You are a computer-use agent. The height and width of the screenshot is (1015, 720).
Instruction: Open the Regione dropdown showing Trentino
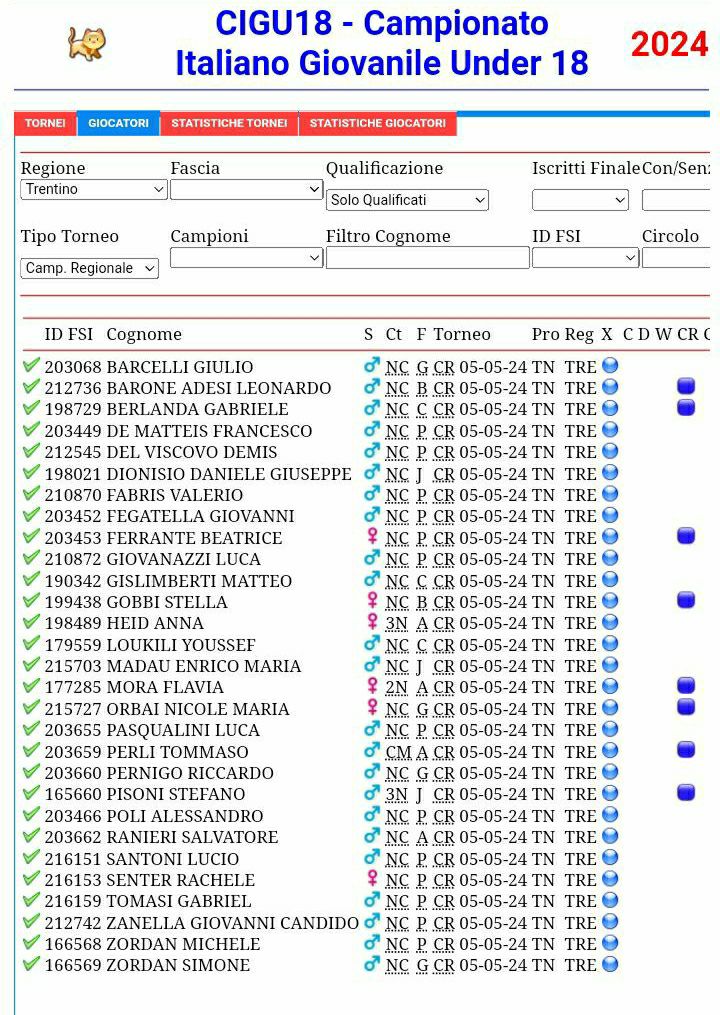(94, 189)
